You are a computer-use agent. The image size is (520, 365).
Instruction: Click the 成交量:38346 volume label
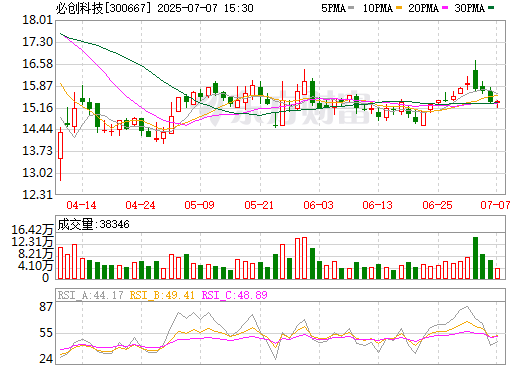pyautogui.click(x=93, y=224)
